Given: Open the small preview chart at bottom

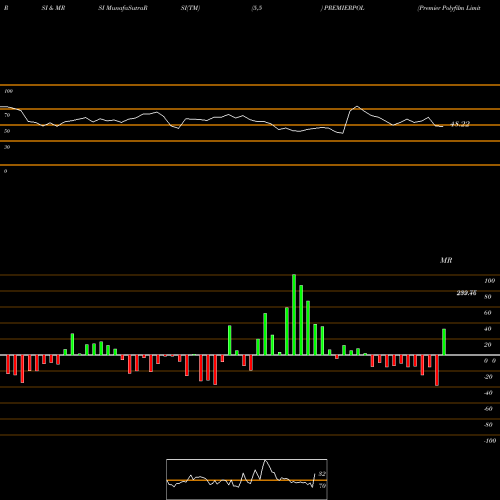Looking at the screenshot, I should tap(247, 479).
